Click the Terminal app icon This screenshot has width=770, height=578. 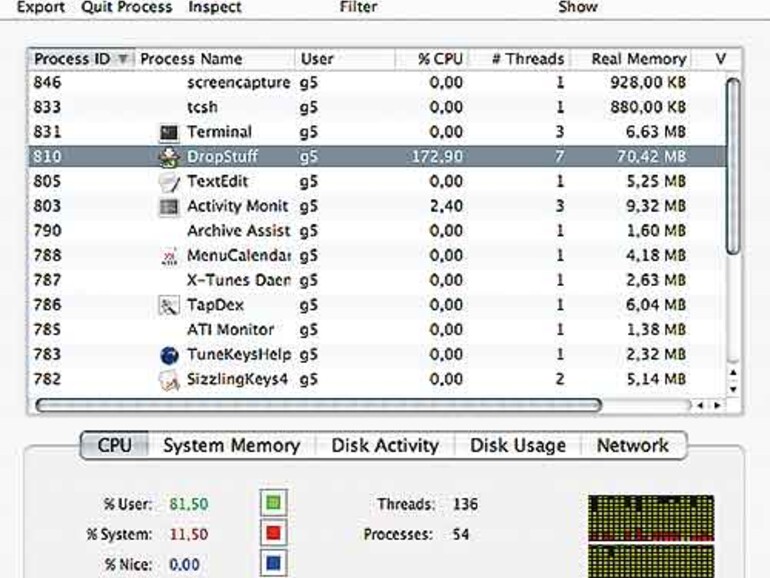169,132
